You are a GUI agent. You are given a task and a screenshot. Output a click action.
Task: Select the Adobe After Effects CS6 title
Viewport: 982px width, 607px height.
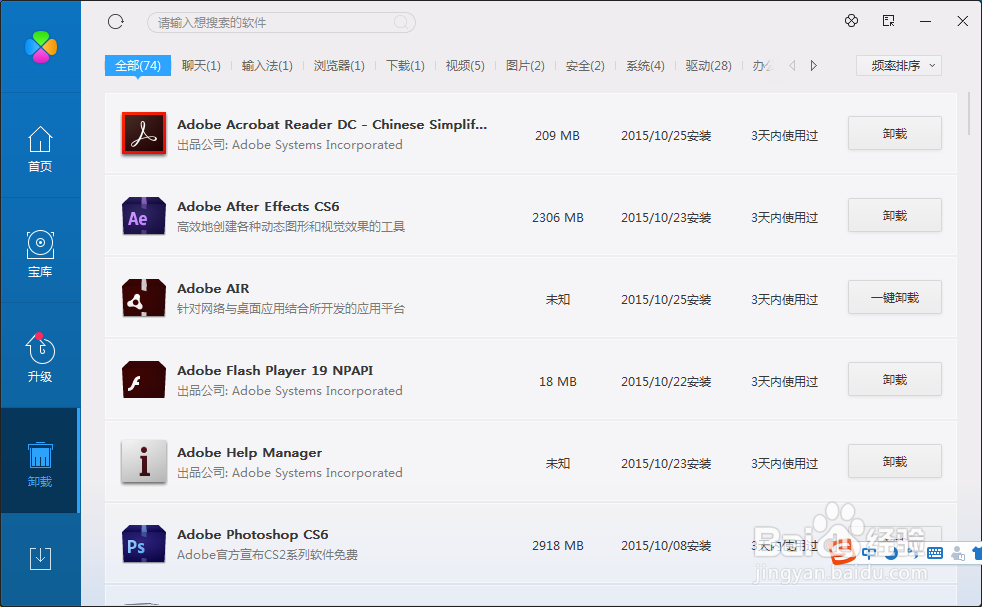258,207
